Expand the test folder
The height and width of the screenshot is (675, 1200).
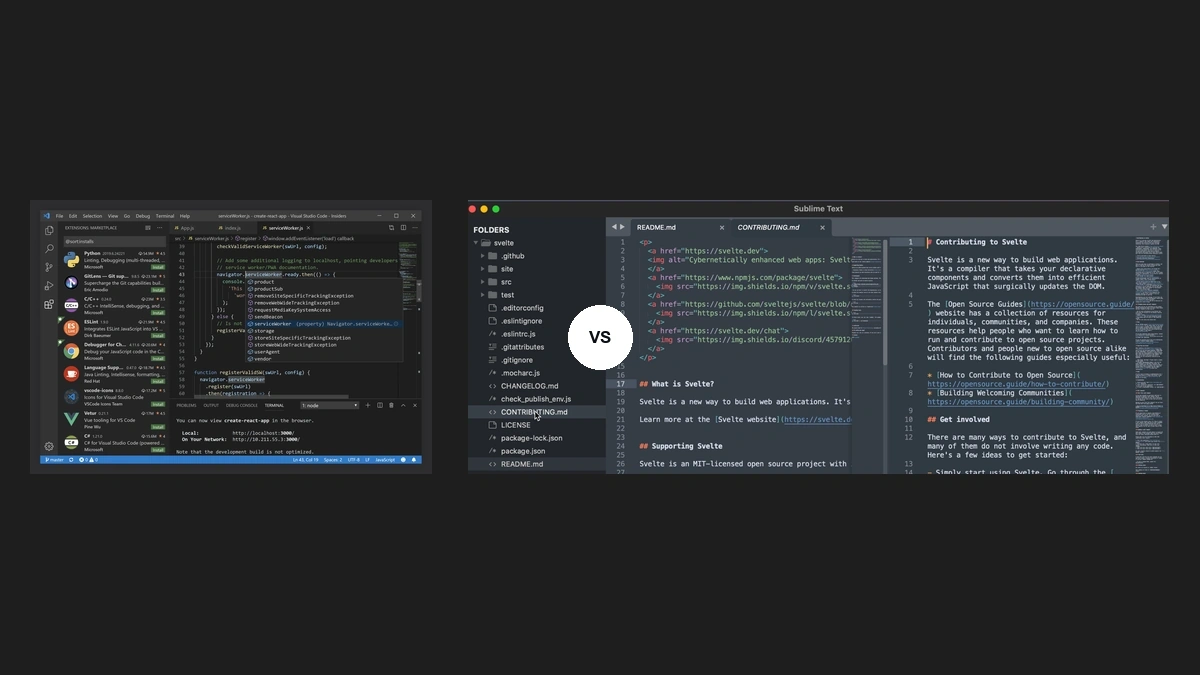pos(483,295)
